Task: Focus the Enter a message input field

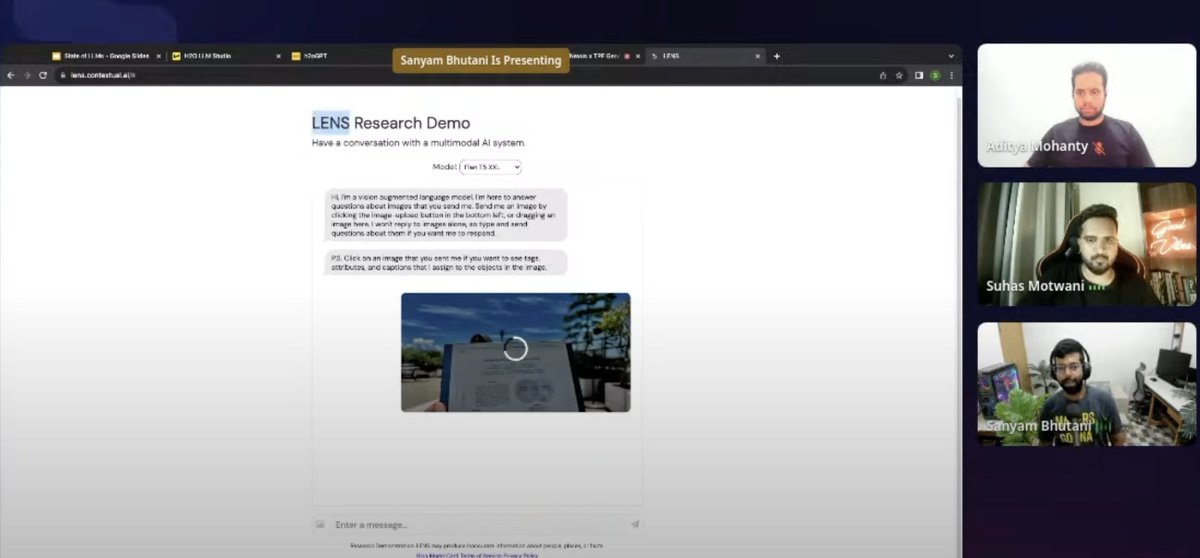Action: (x=478, y=524)
